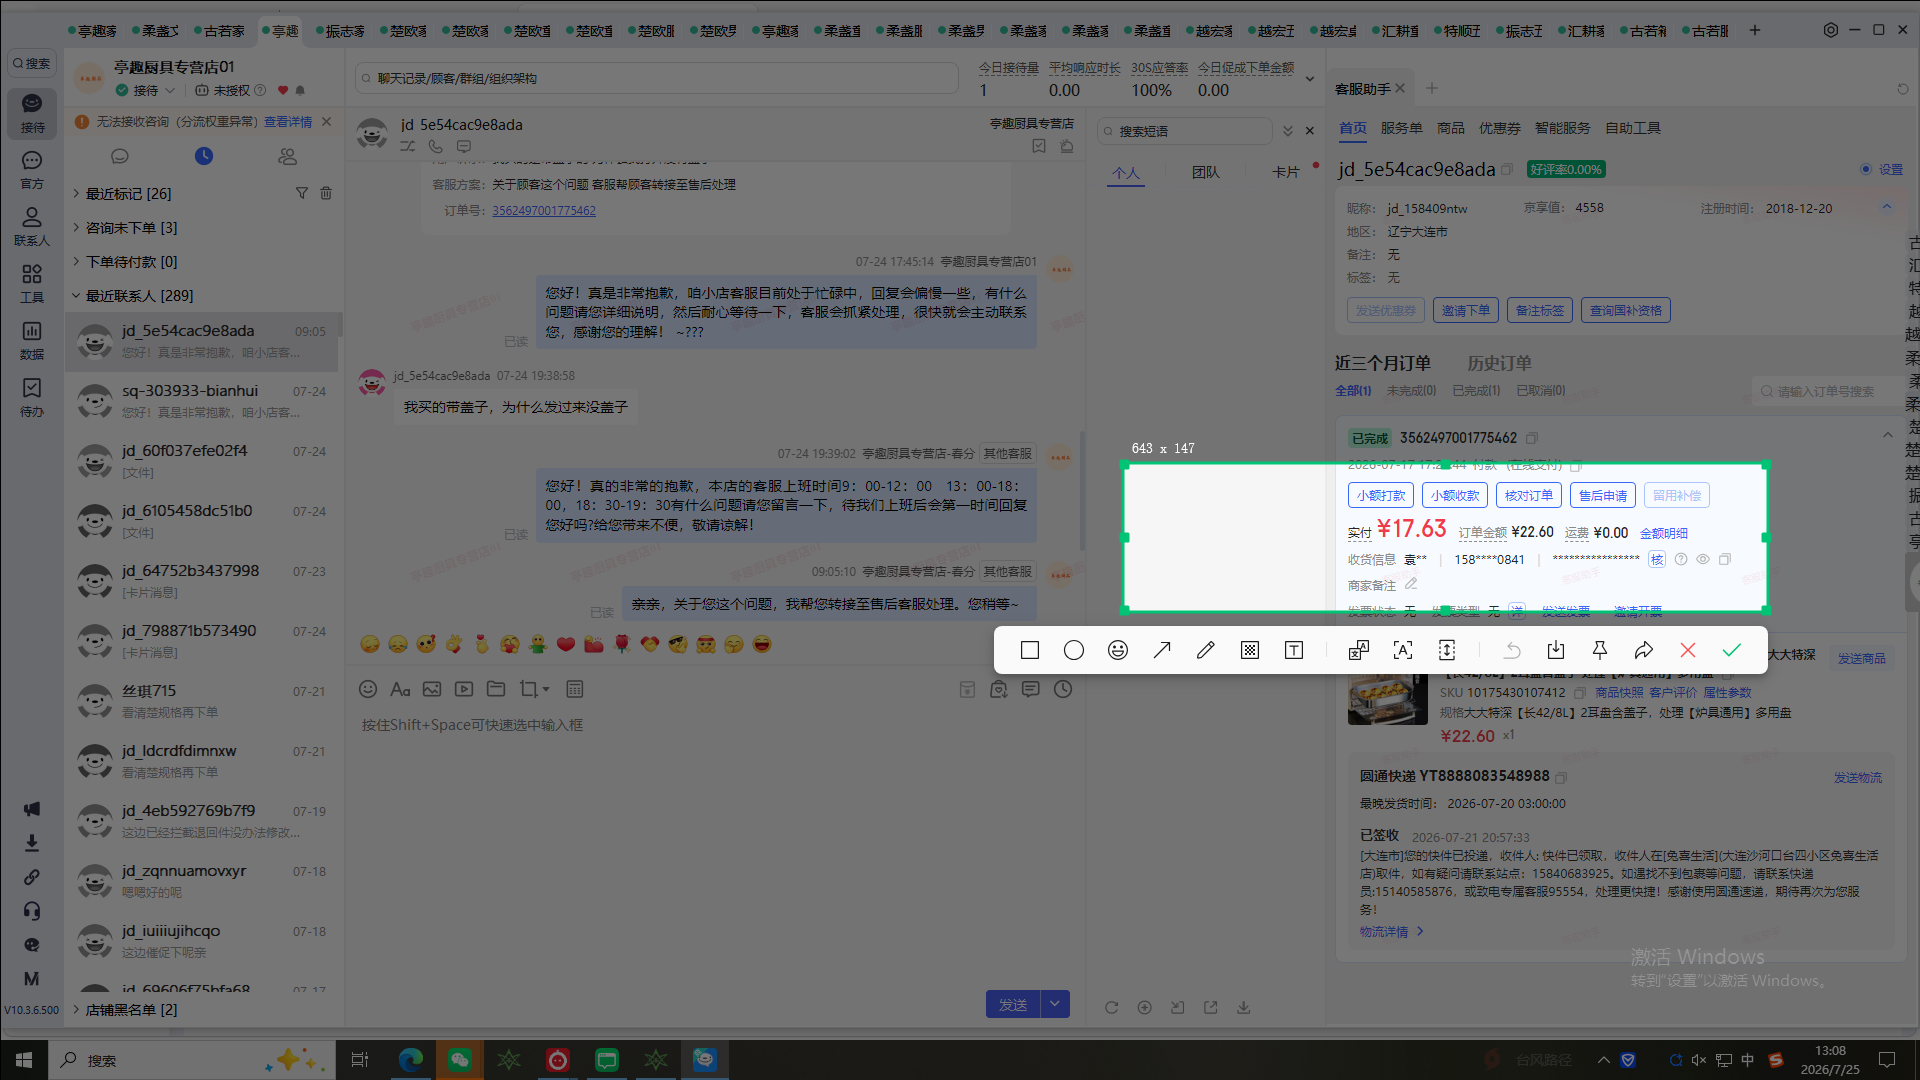
Task: Open the font style settings in the message toolbar
Action: pyautogui.click(x=400, y=689)
